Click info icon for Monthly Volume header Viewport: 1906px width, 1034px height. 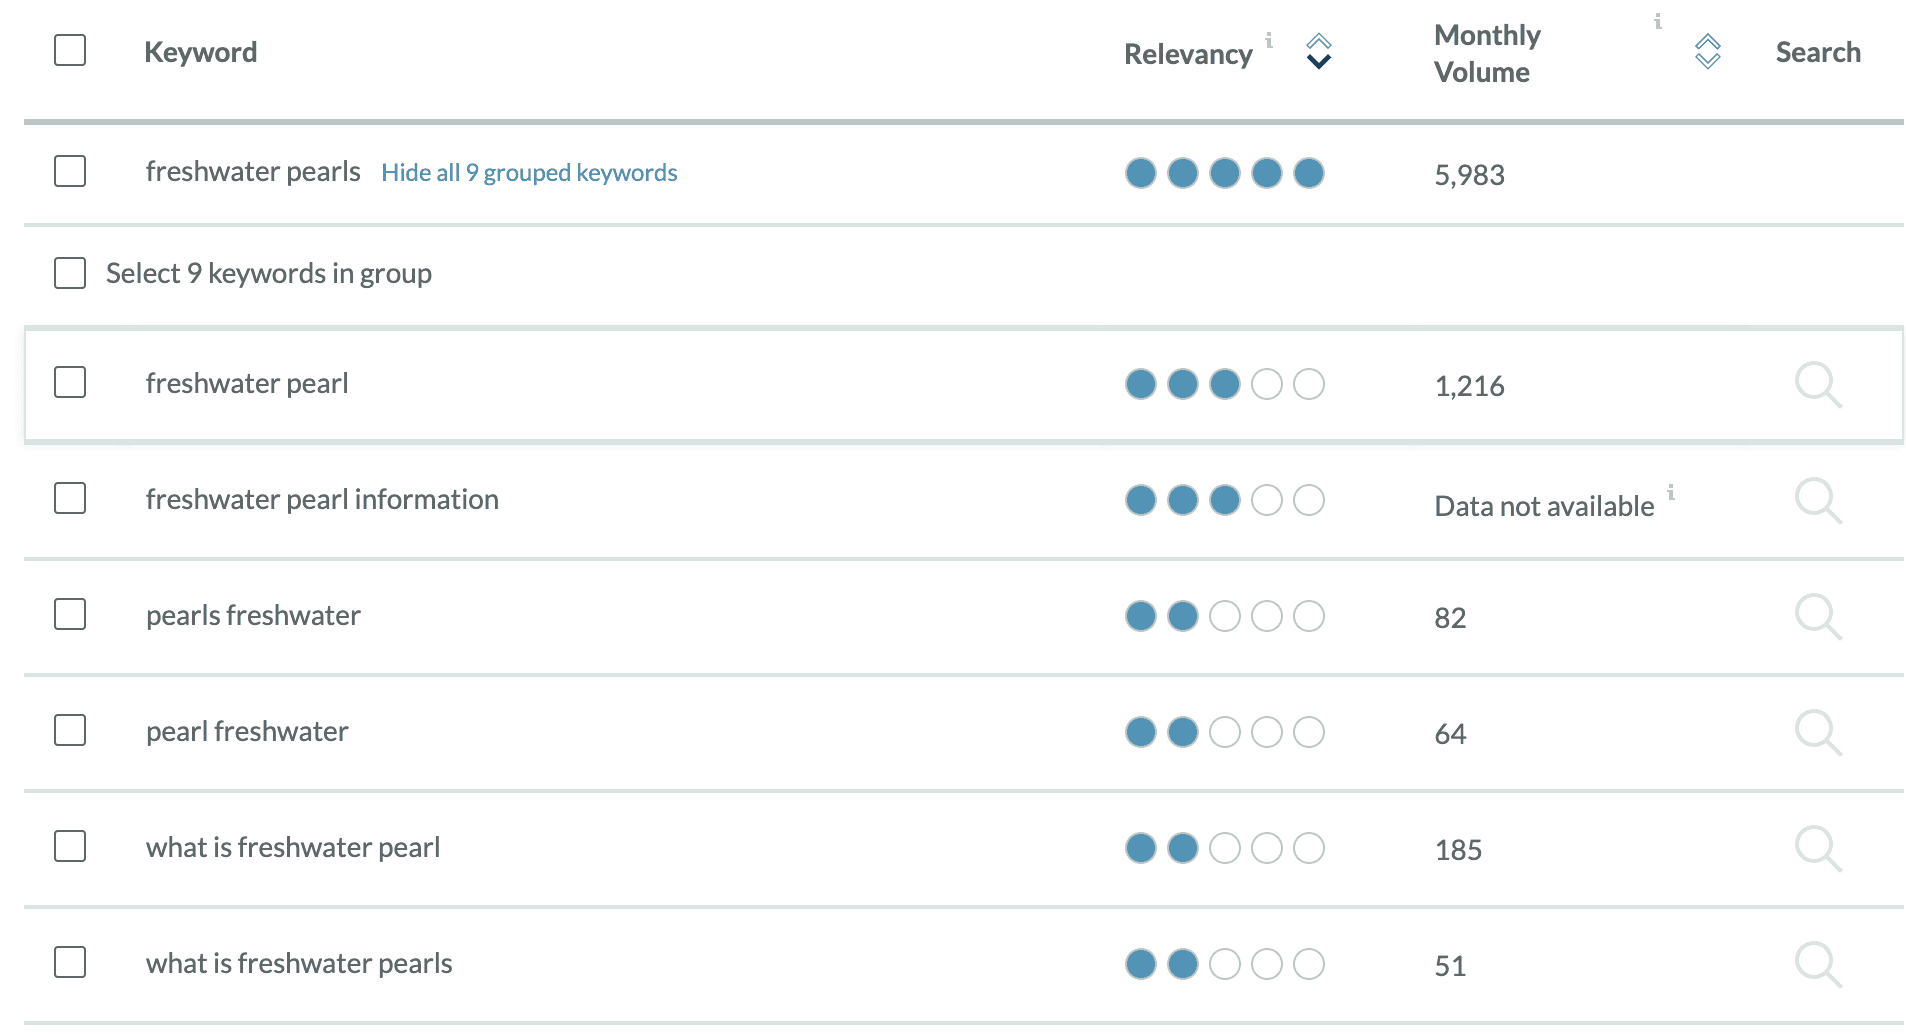click(x=1658, y=21)
